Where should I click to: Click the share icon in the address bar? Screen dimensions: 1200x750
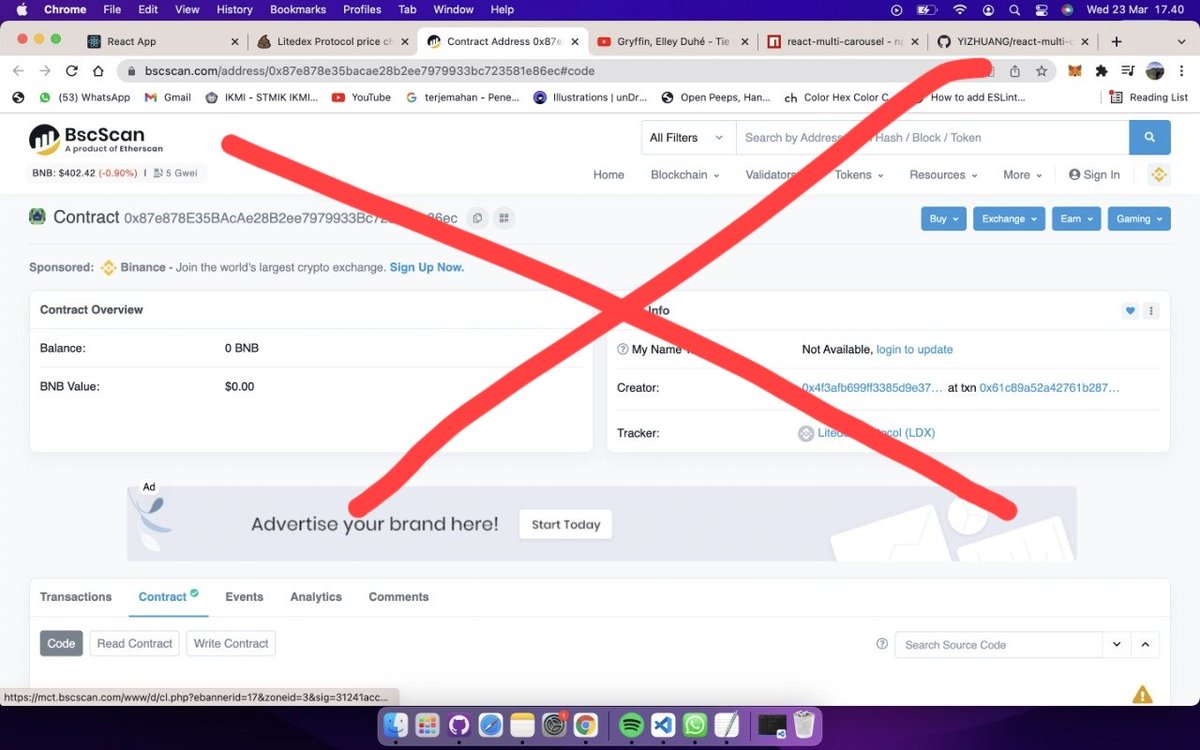(x=1015, y=71)
